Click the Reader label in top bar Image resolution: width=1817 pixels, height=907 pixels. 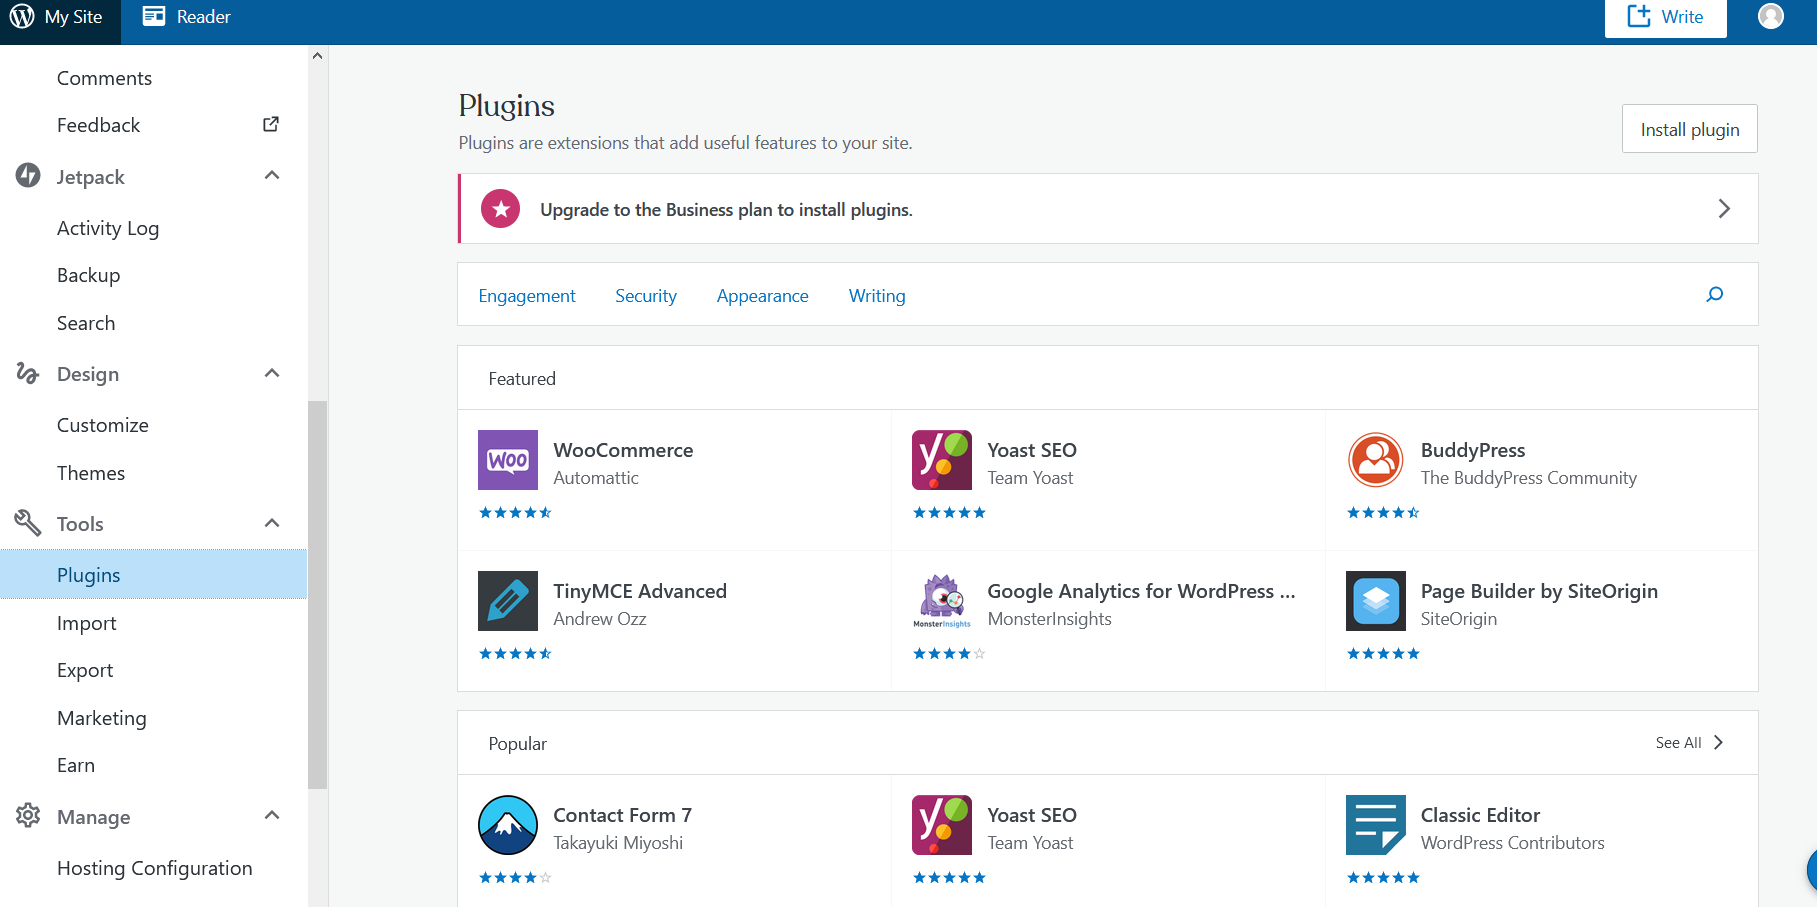pyautogui.click(x=203, y=17)
